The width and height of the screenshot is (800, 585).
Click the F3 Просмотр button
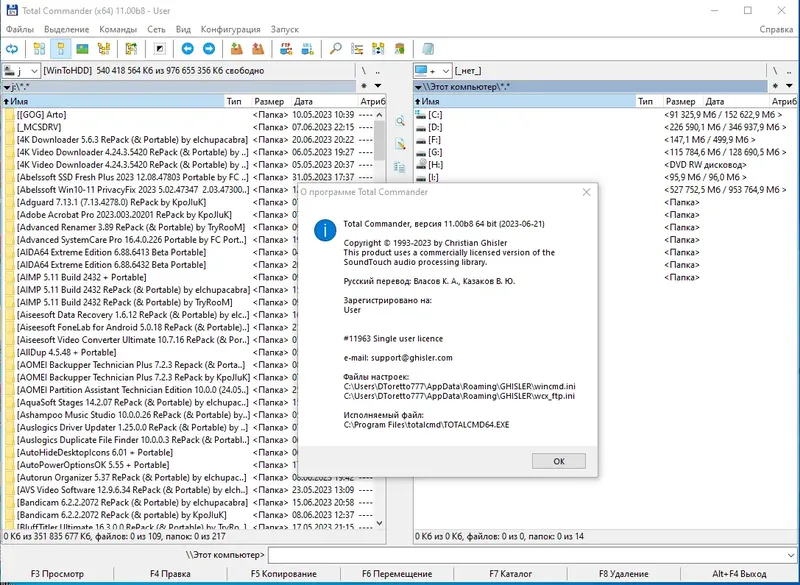pos(57,574)
